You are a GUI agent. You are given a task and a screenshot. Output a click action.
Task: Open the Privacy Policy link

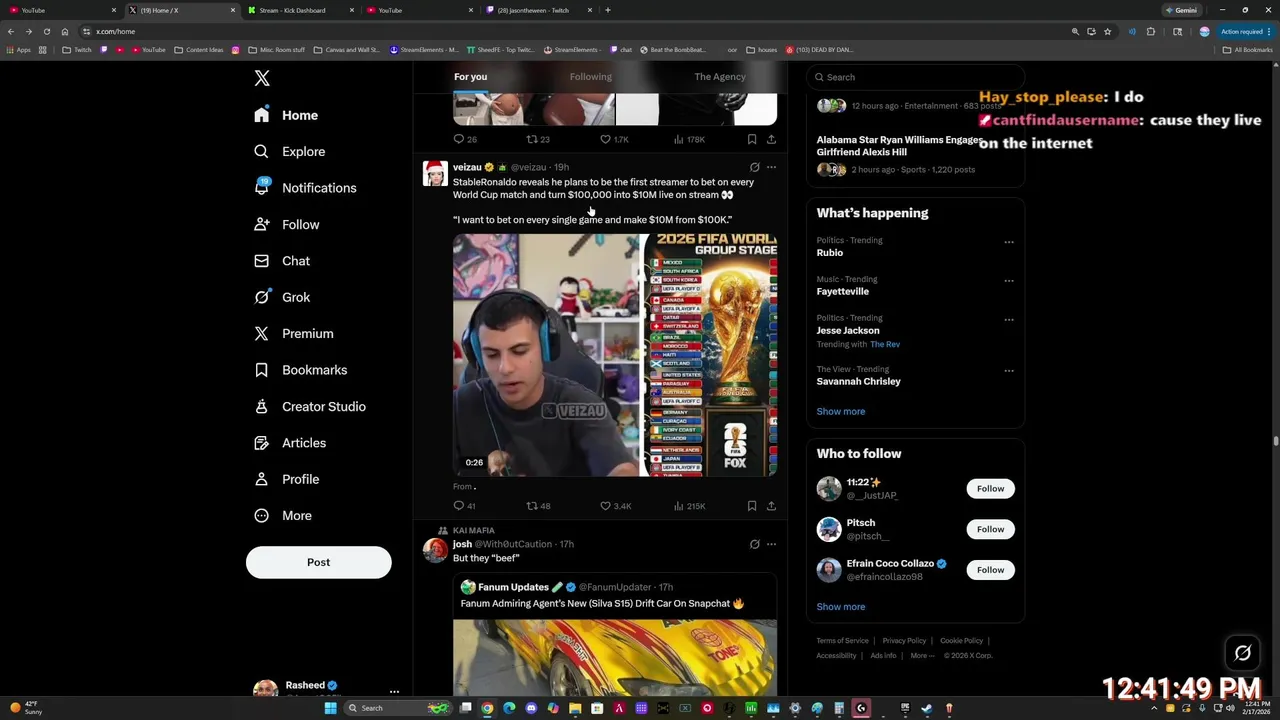coord(904,641)
